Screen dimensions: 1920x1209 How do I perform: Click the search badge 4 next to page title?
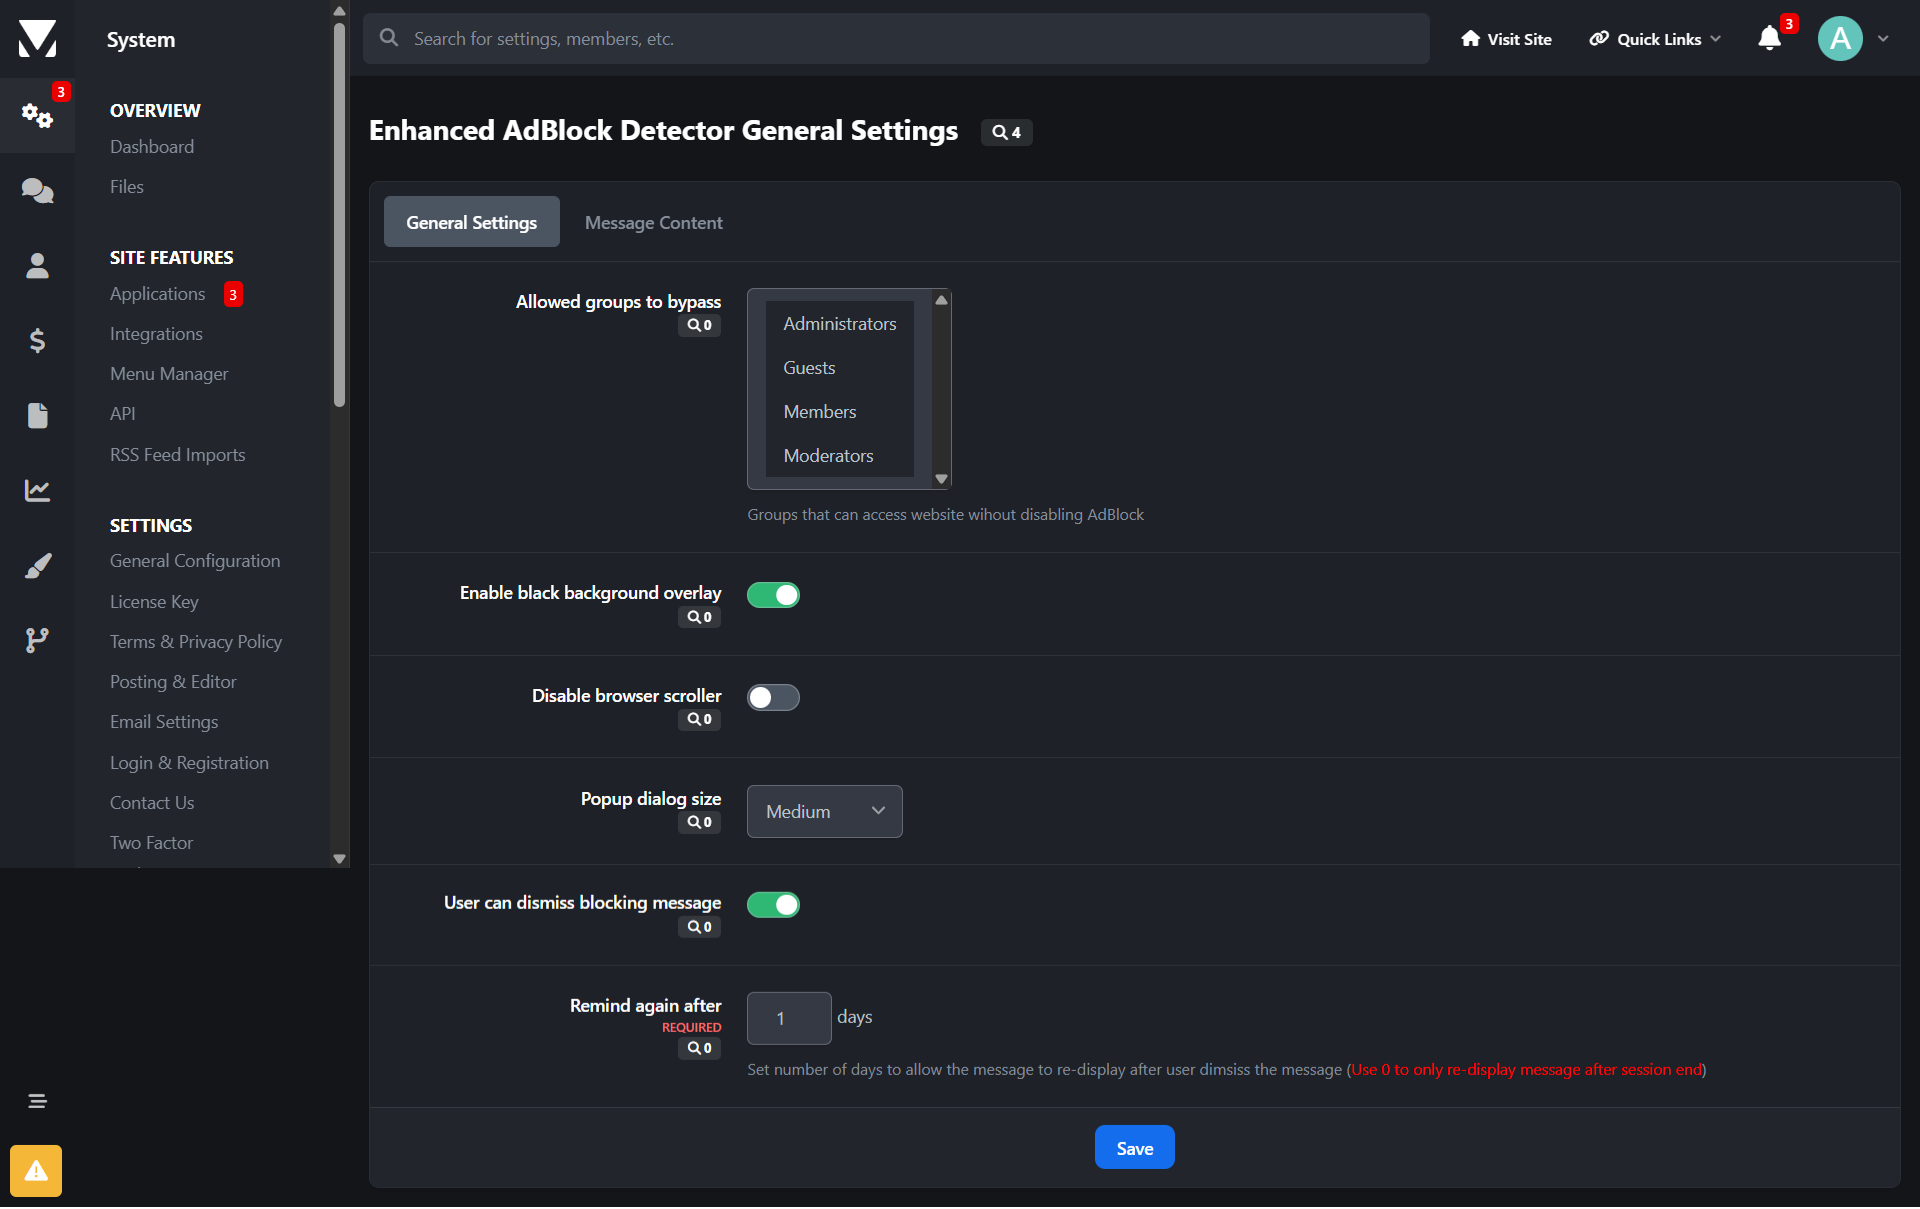tap(1006, 132)
